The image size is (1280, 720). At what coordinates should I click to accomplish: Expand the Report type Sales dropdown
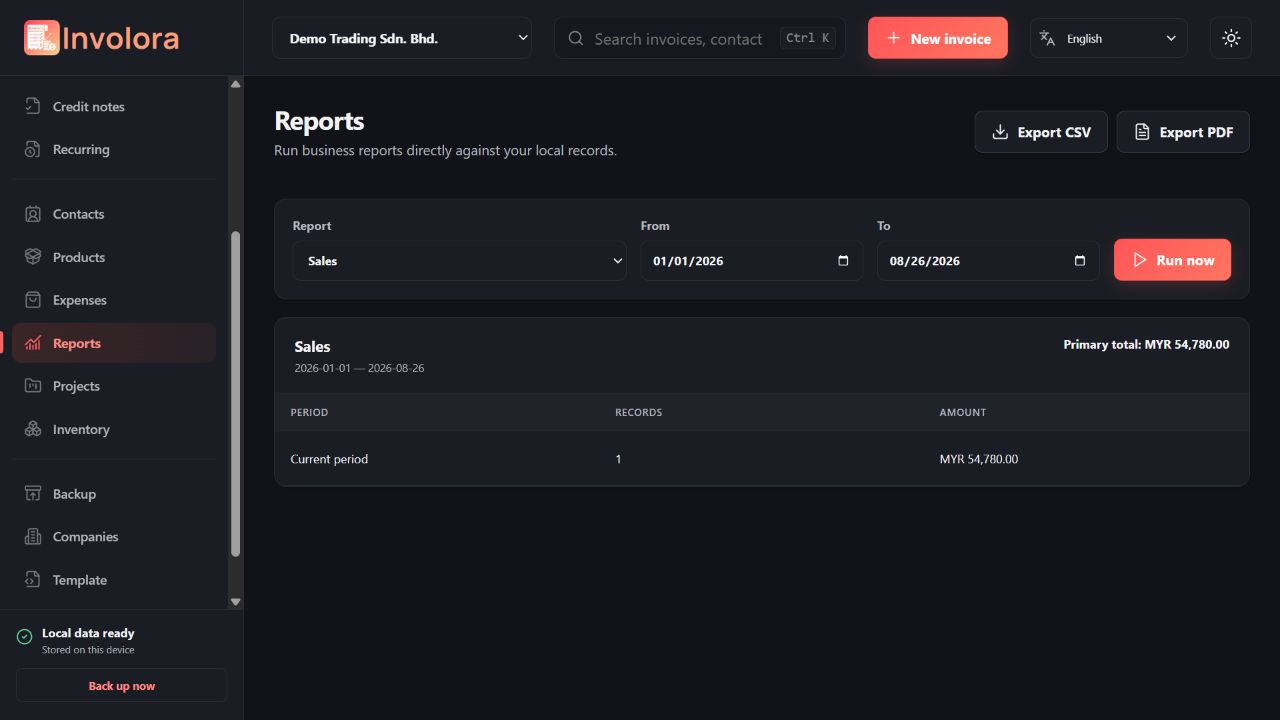point(459,260)
